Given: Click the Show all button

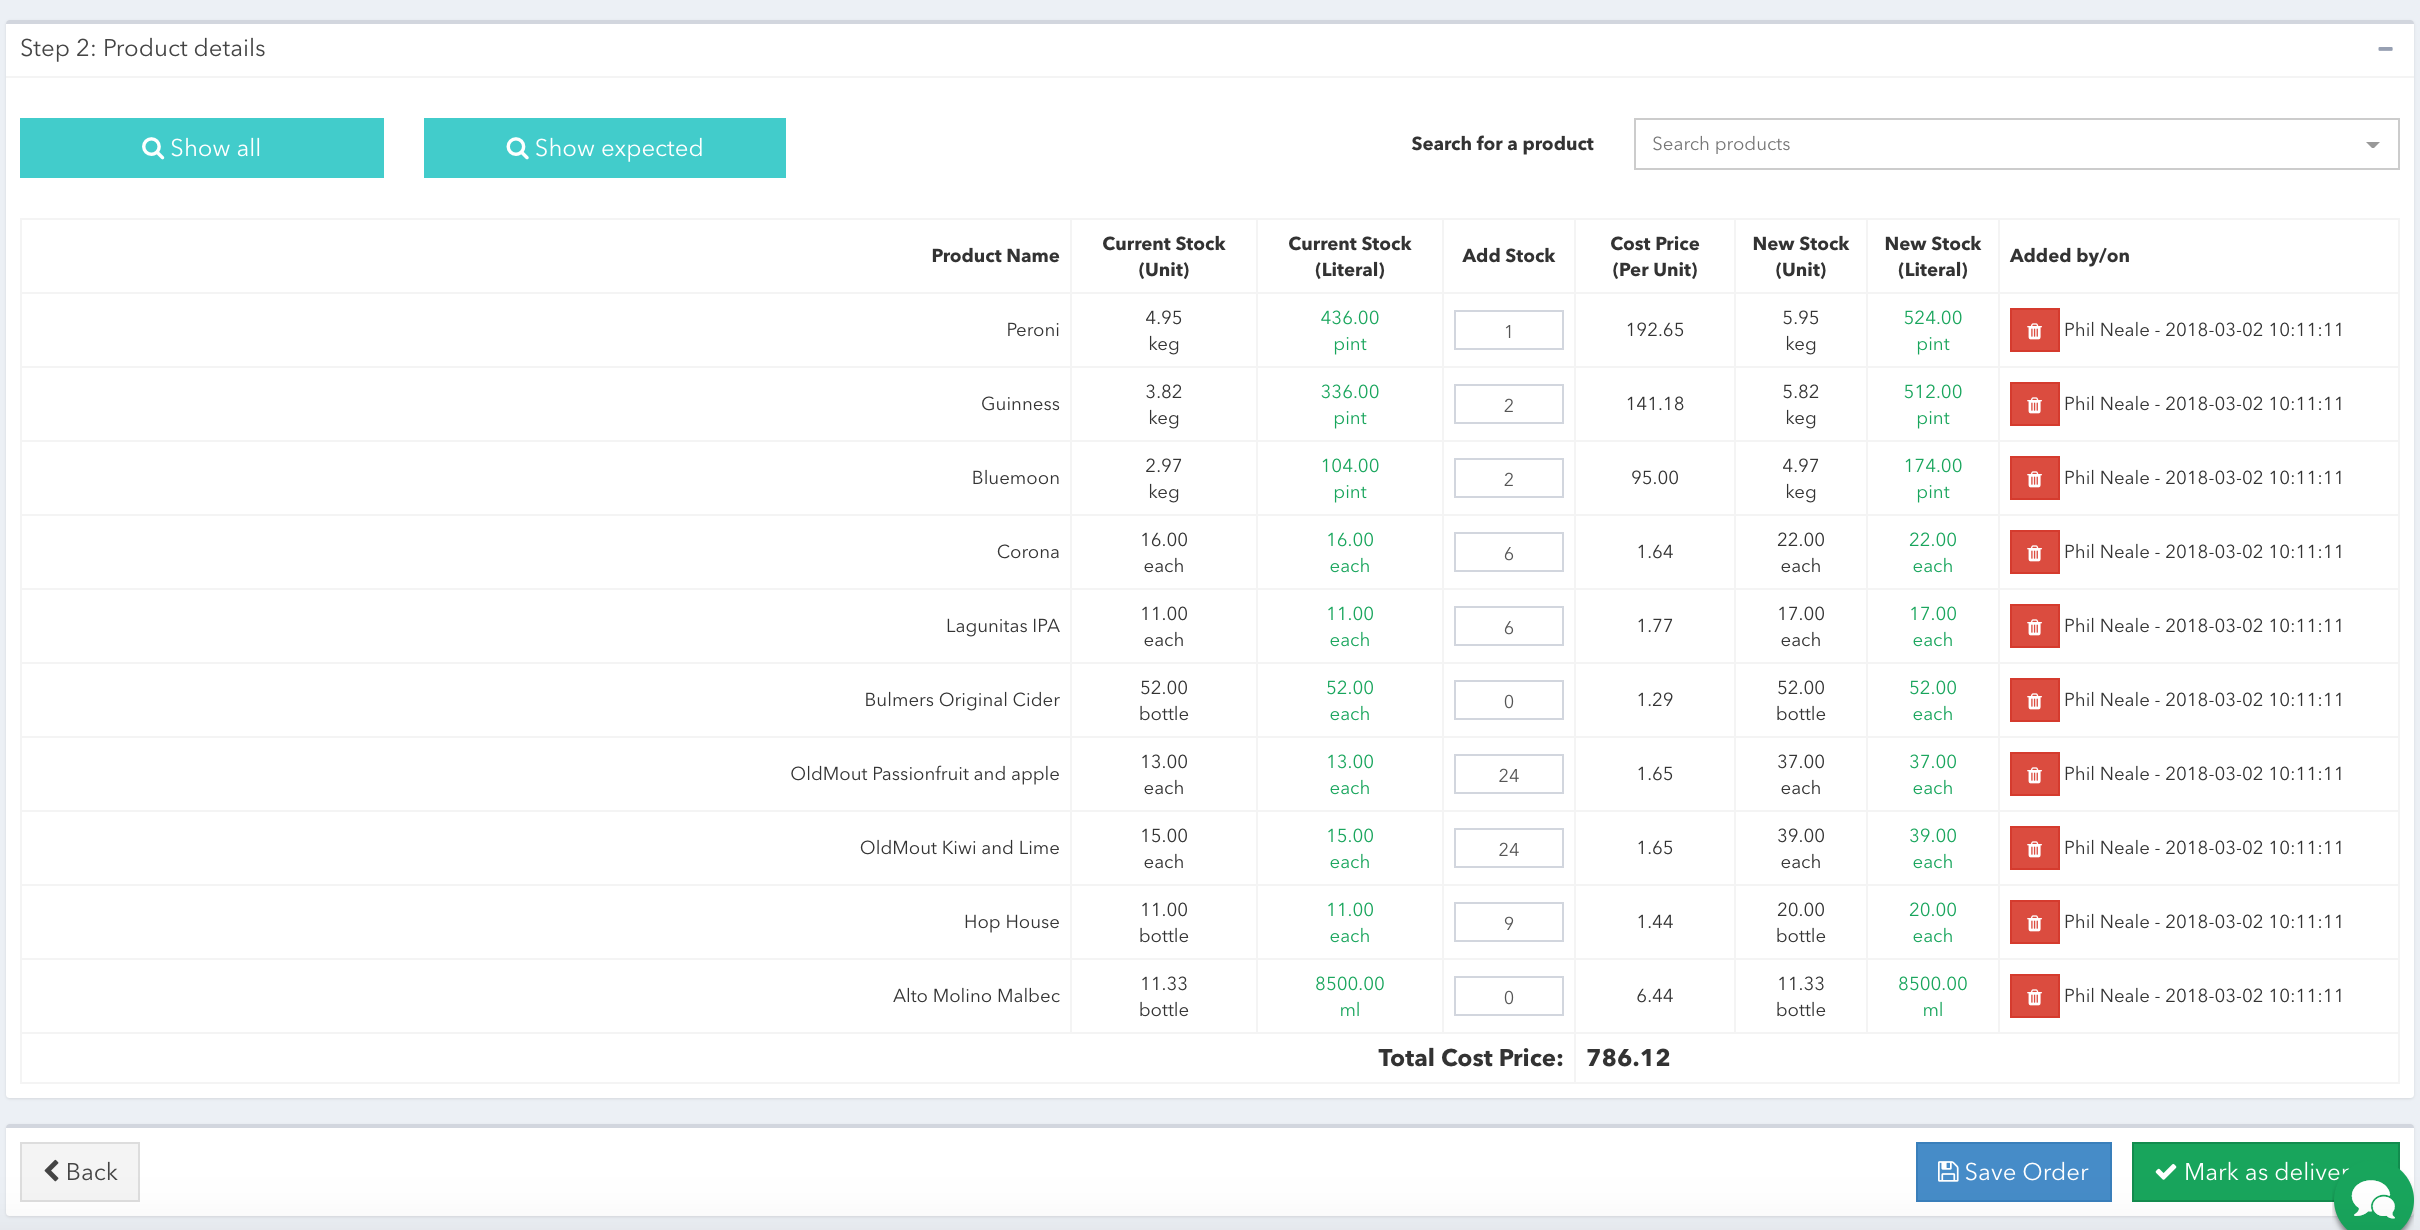Looking at the screenshot, I should click(202, 148).
